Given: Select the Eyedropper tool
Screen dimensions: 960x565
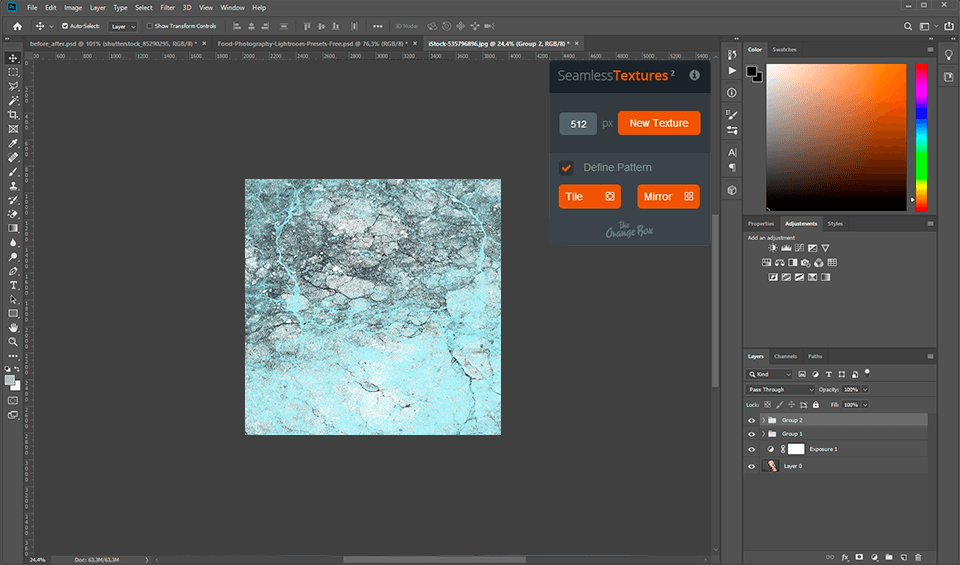Looking at the screenshot, I should pos(13,143).
